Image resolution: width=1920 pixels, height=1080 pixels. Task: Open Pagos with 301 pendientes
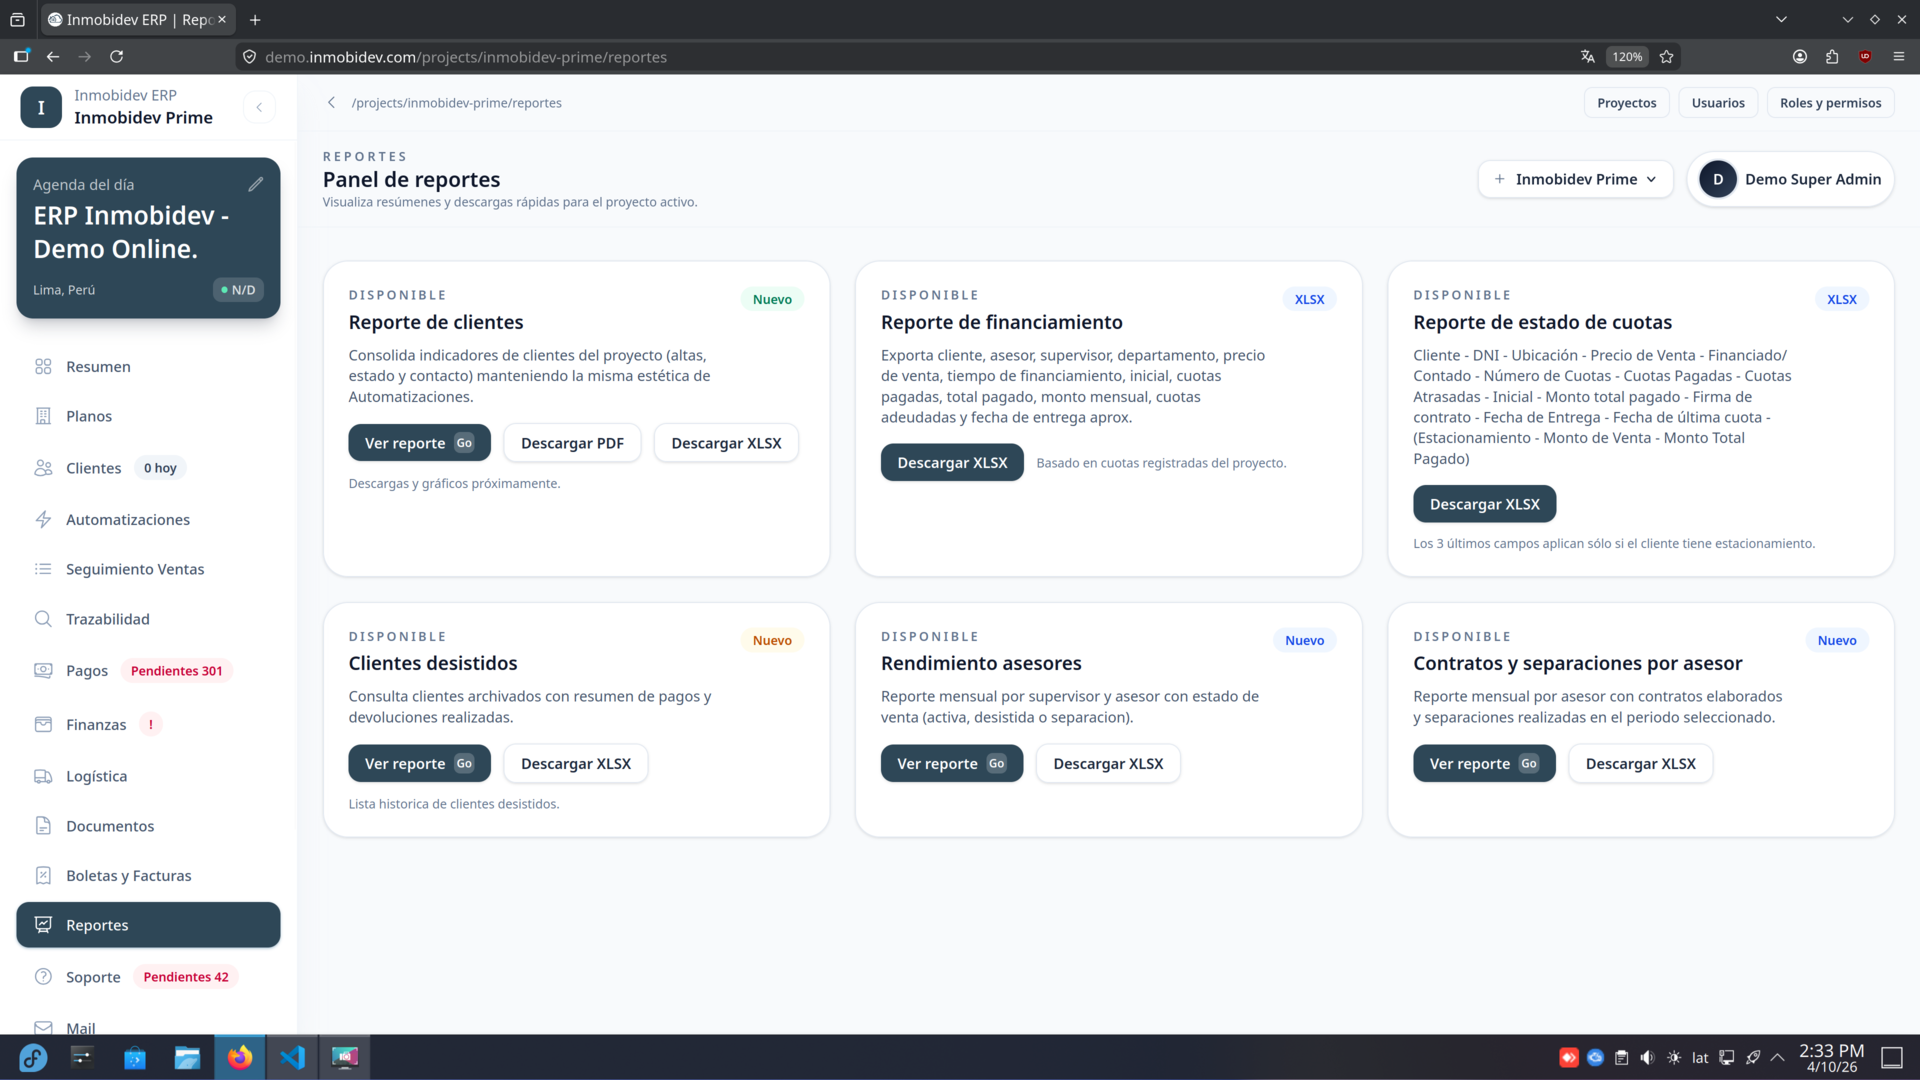click(88, 670)
